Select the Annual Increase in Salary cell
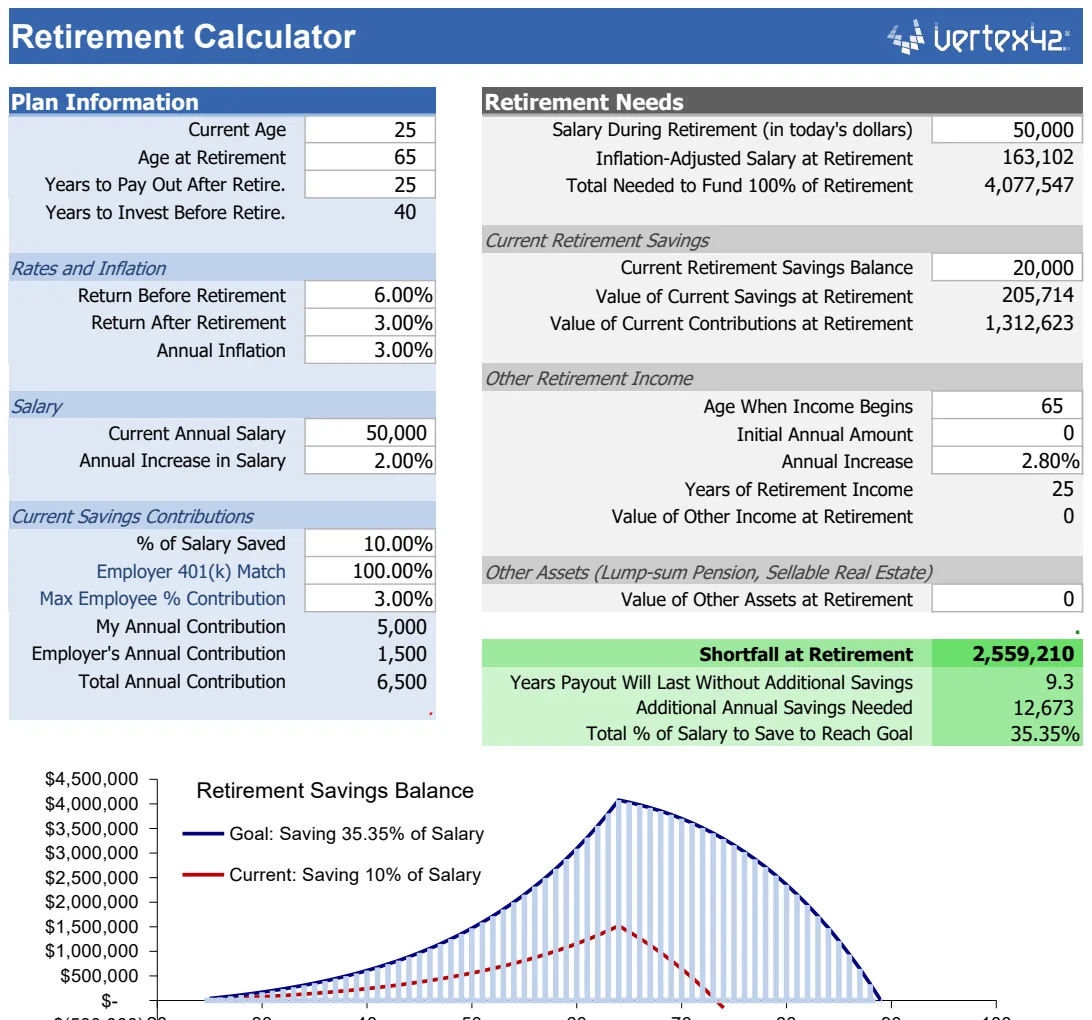 (370, 460)
